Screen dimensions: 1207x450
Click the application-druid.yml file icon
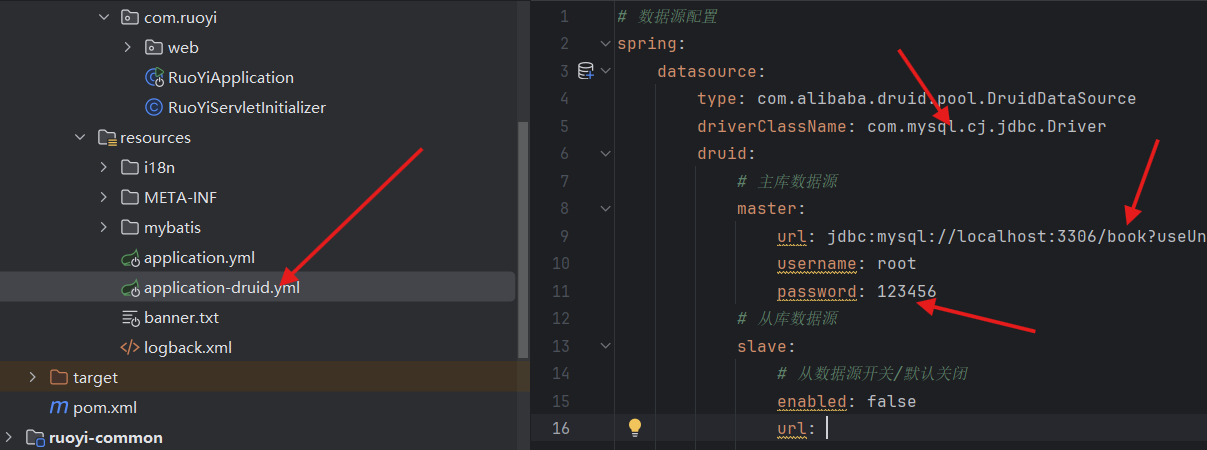click(x=129, y=288)
